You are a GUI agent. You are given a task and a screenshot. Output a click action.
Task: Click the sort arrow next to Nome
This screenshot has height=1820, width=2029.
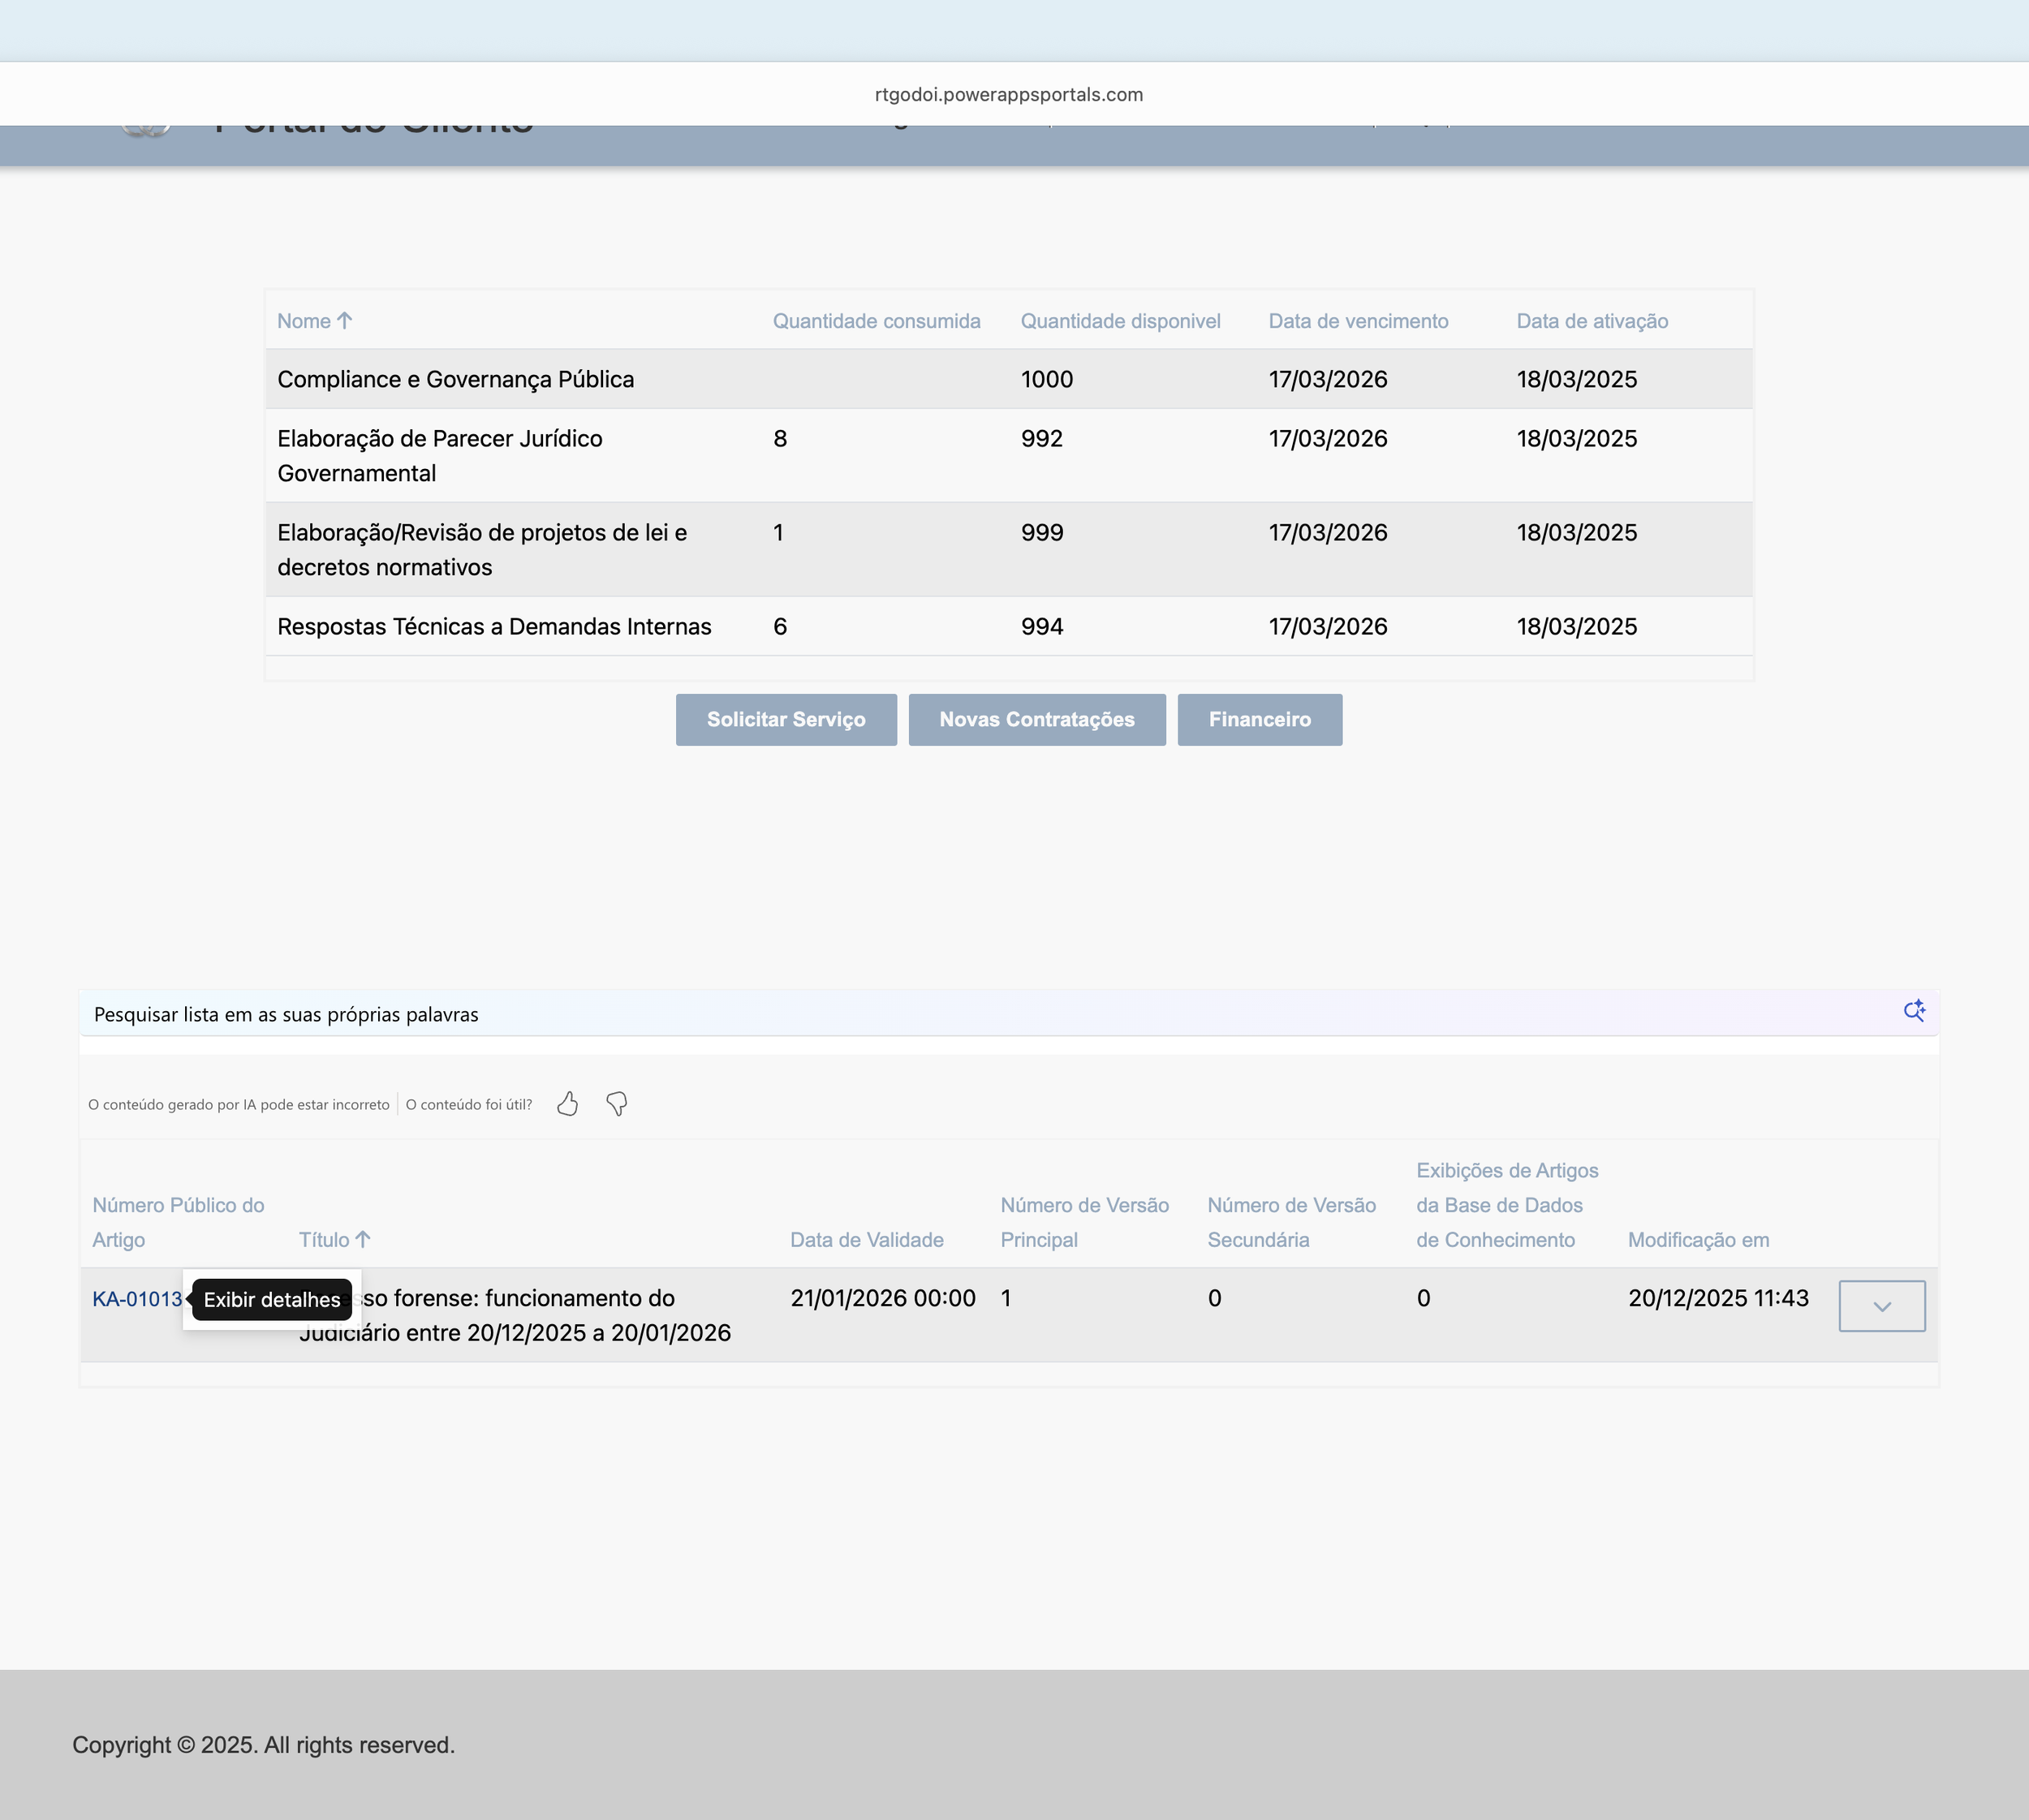(x=344, y=321)
